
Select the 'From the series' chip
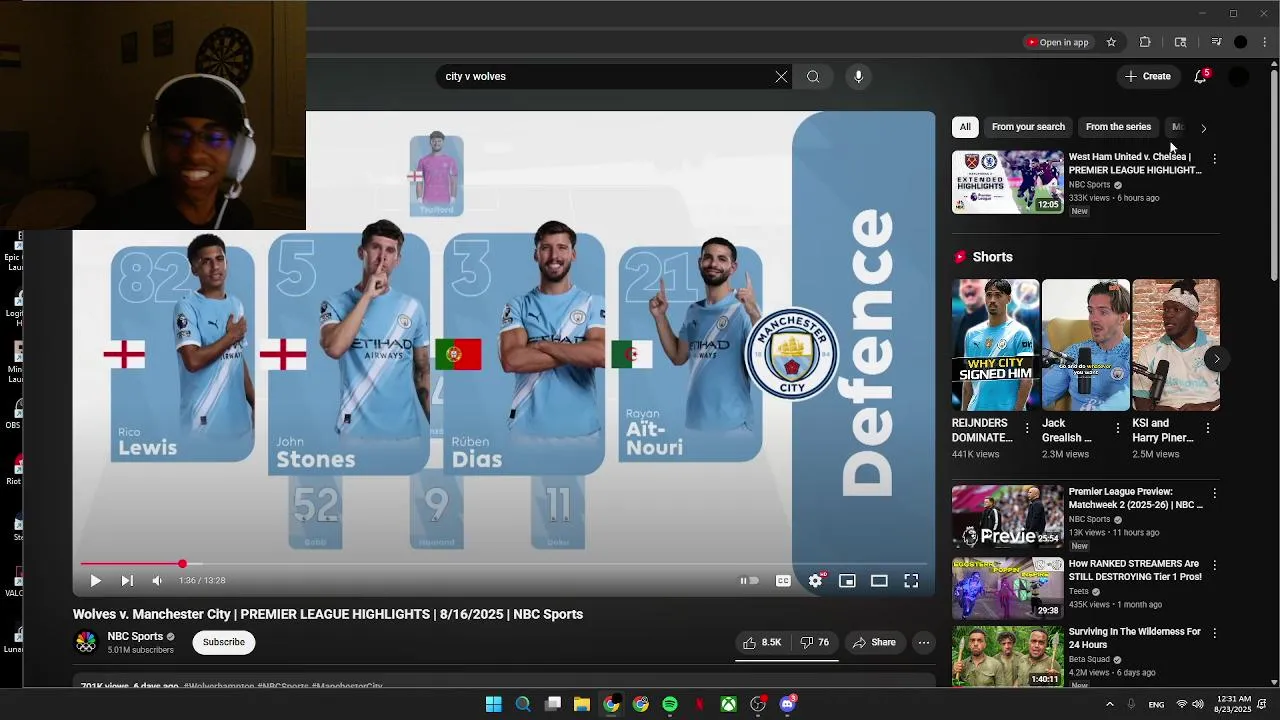1118,127
